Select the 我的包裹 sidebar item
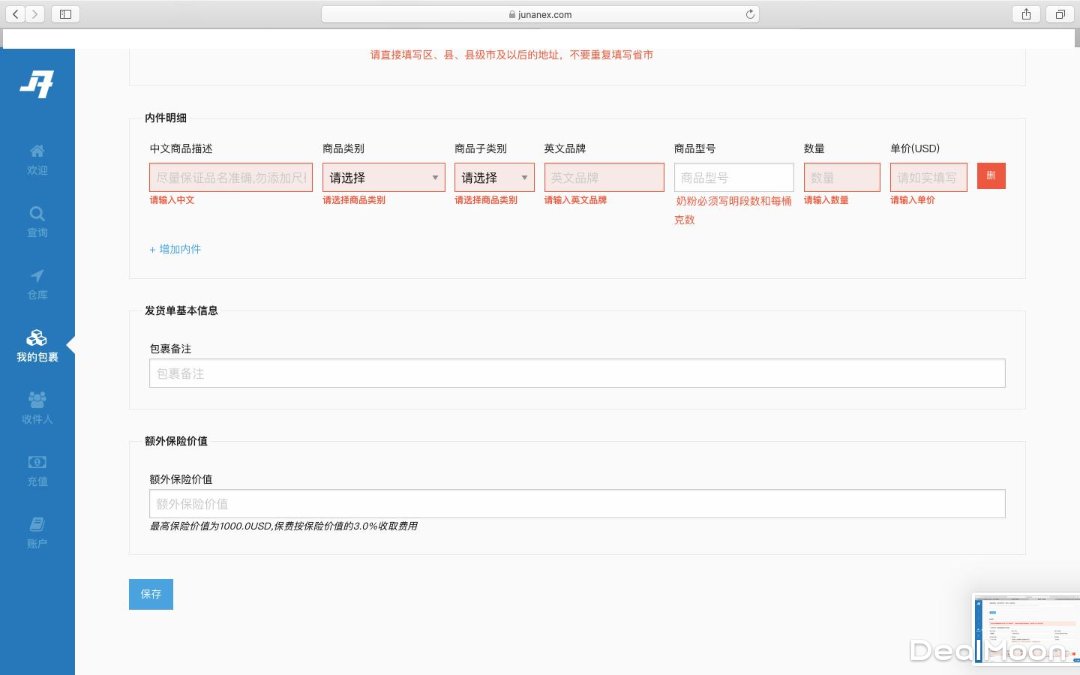Image resolution: width=1080 pixels, height=675 pixels. click(x=37, y=346)
